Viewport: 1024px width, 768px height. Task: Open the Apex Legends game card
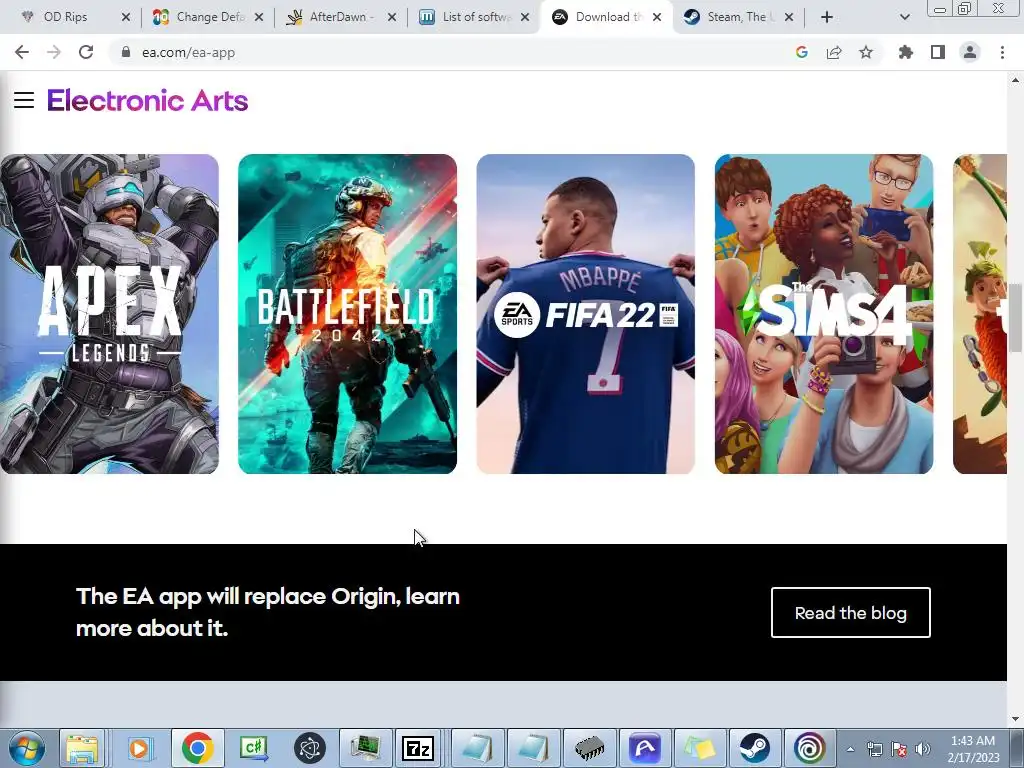tap(109, 314)
